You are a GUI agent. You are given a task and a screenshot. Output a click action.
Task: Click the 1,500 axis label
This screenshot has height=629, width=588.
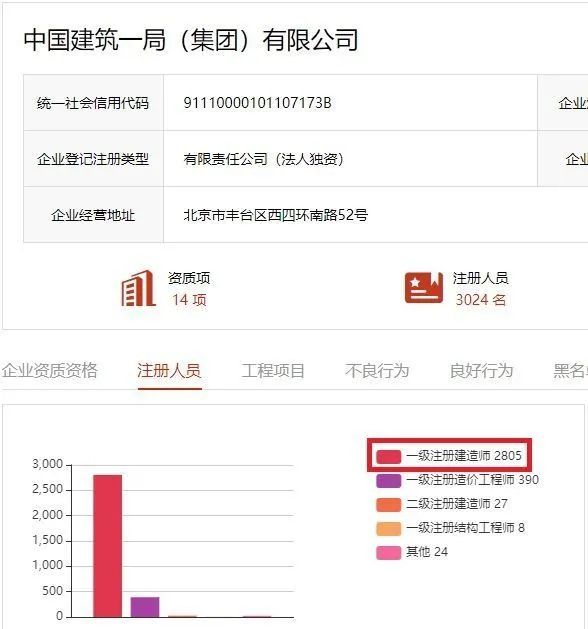47,540
